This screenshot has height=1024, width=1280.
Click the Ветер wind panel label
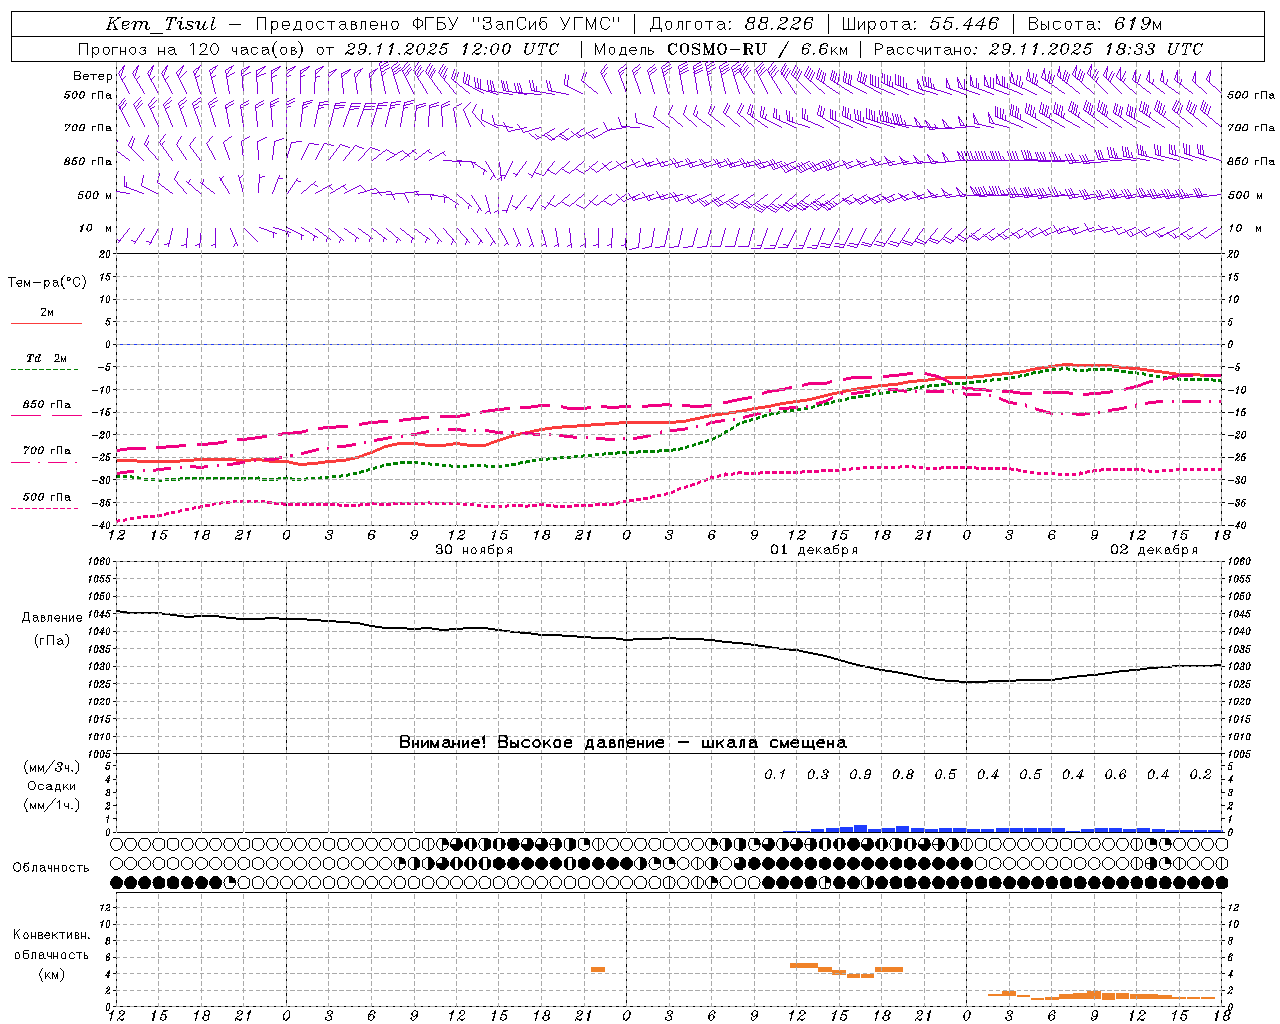pyautogui.click(x=92, y=76)
